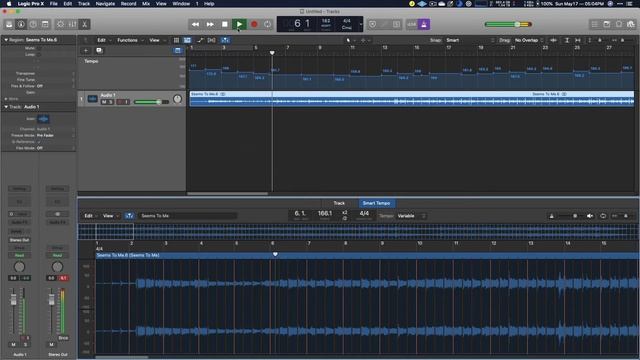The image size is (640, 360).
Task: Click the Vertical Auto Zoom button
Action: [x=567, y=40]
